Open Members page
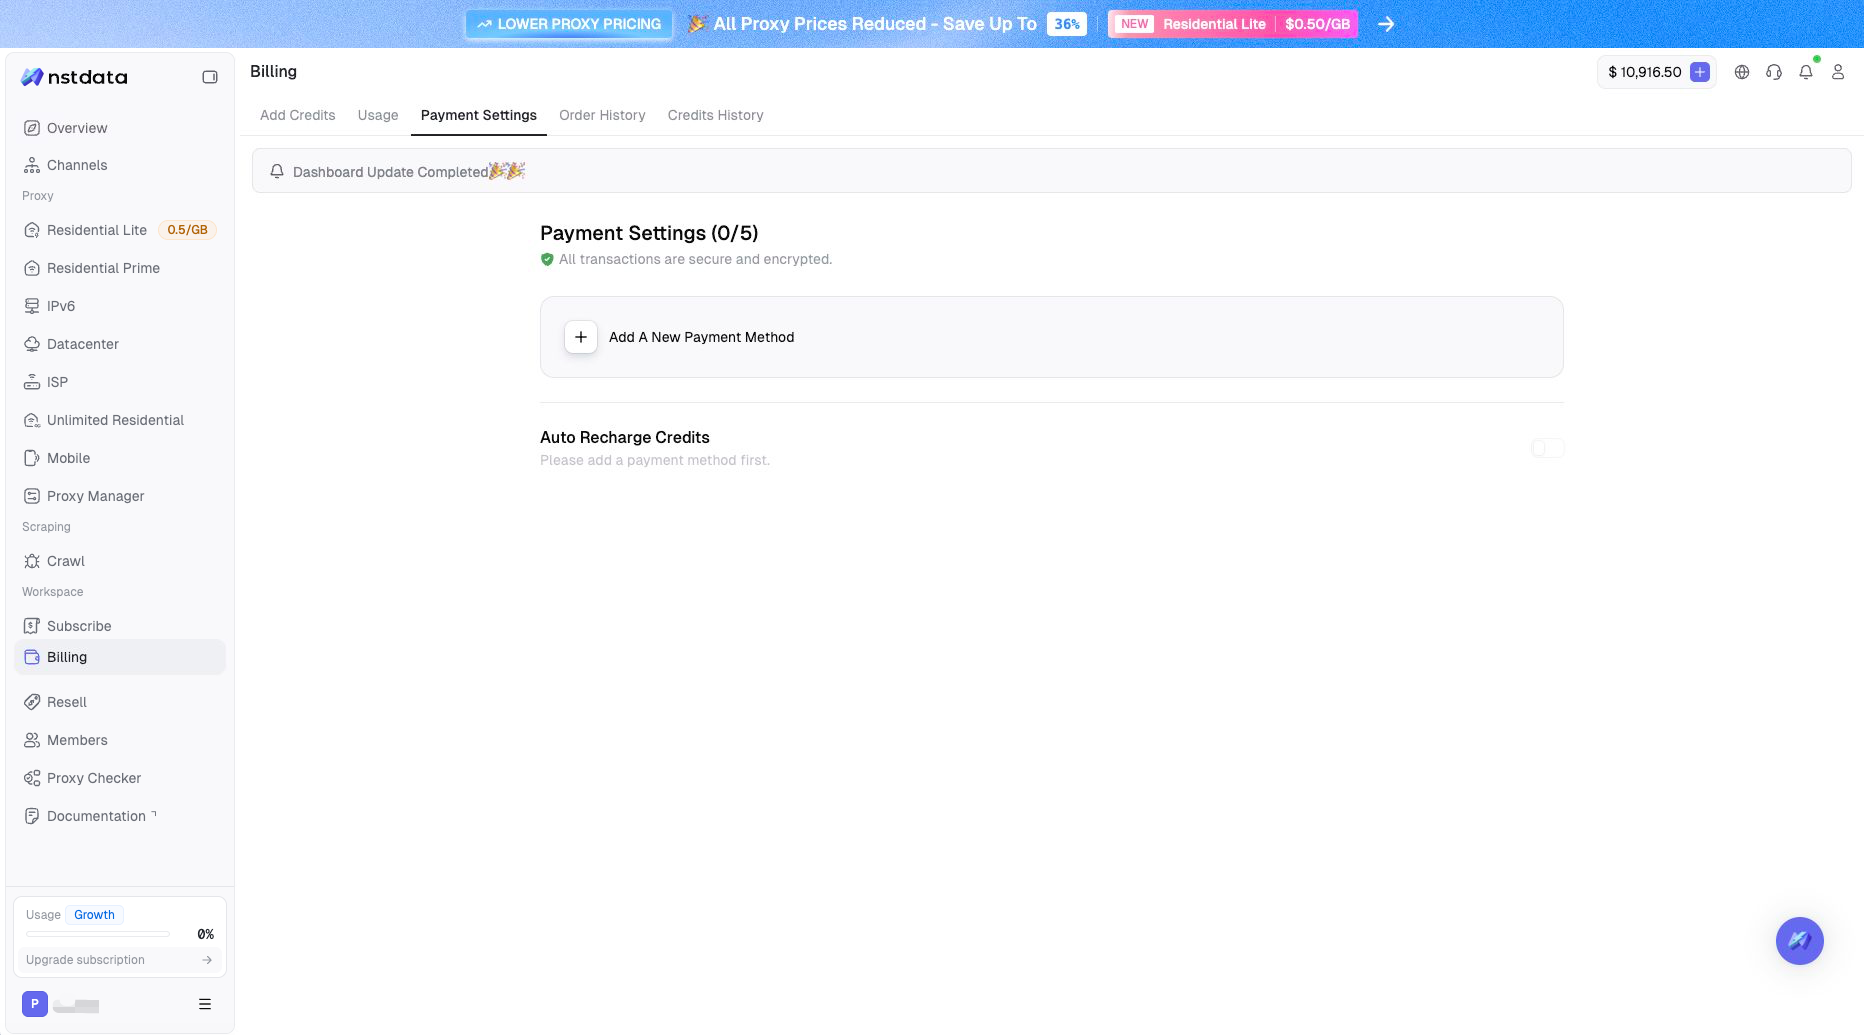Image resolution: width=1864 pixels, height=1035 pixels. [120, 740]
